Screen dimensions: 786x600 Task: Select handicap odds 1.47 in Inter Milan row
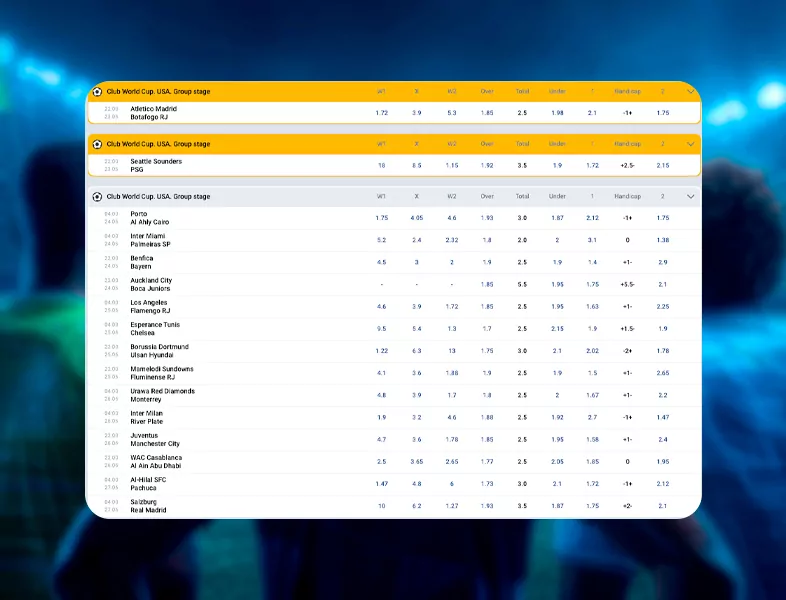click(x=663, y=417)
